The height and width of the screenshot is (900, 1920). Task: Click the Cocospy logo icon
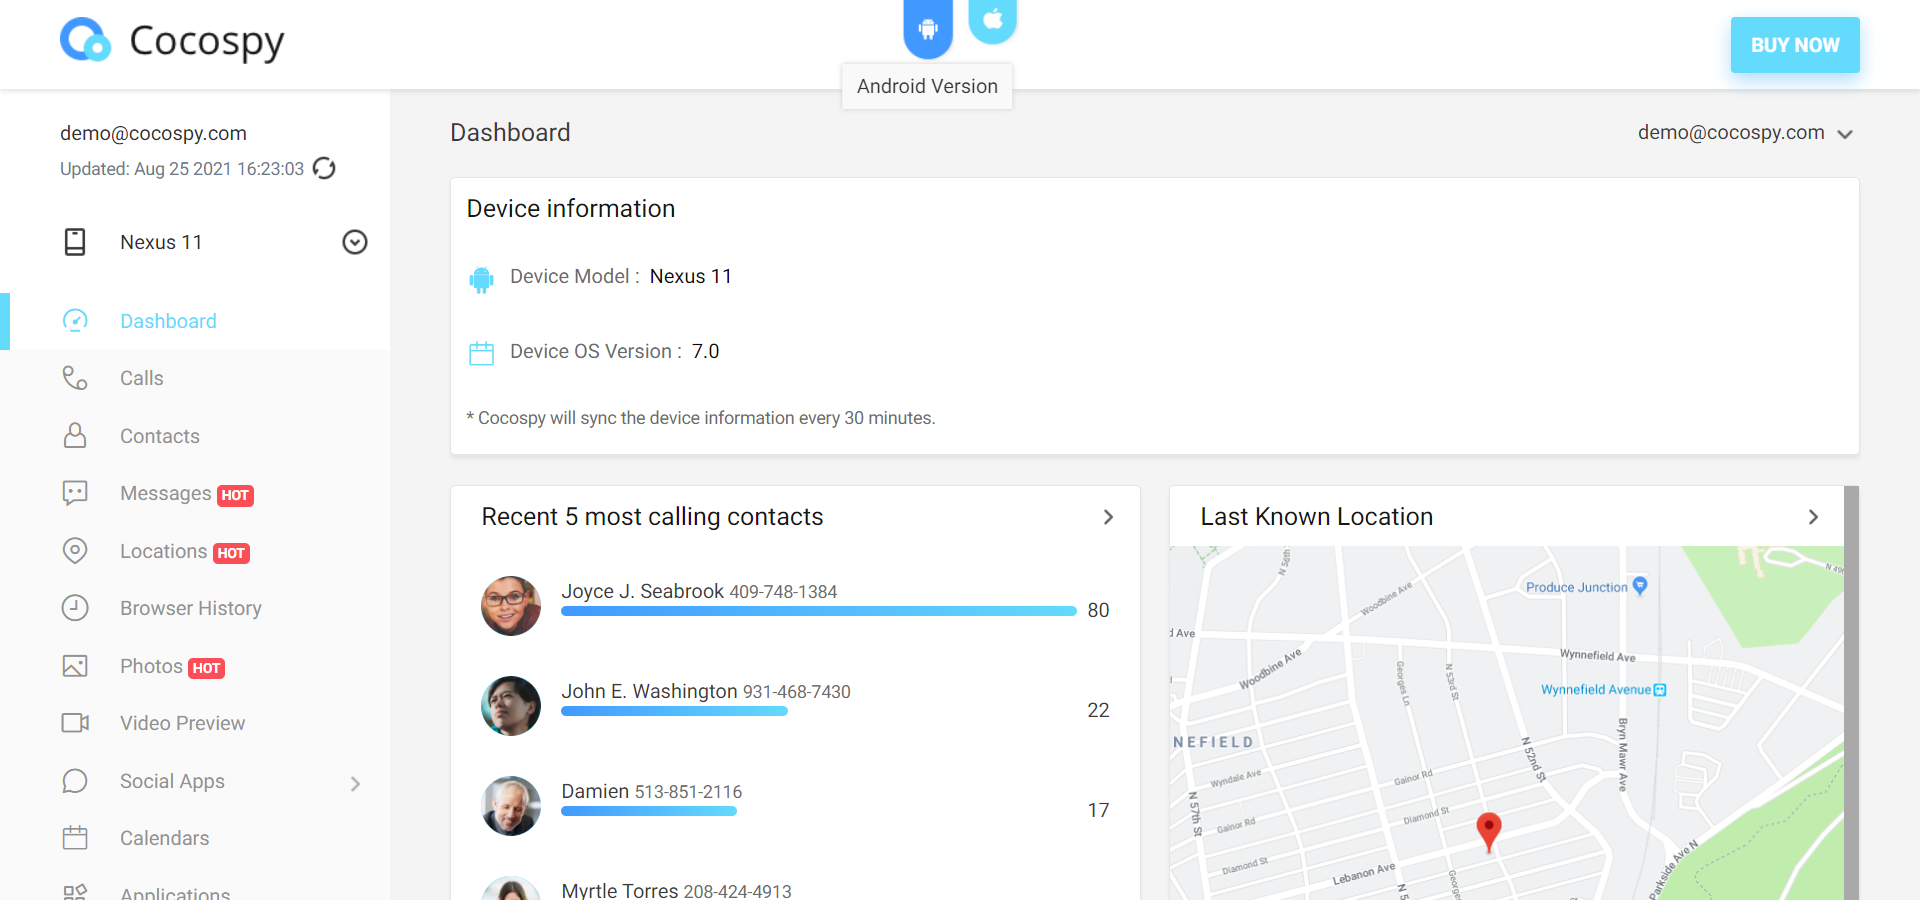click(85, 40)
